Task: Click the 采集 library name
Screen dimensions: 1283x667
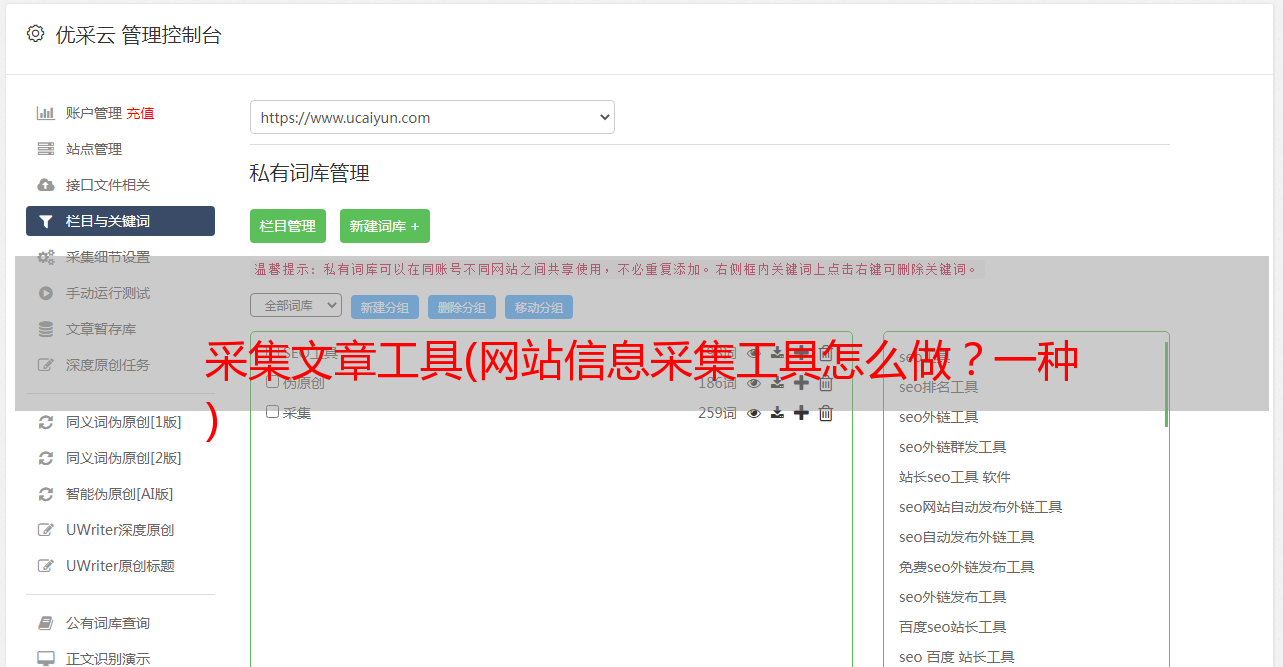Action: (x=297, y=413)
